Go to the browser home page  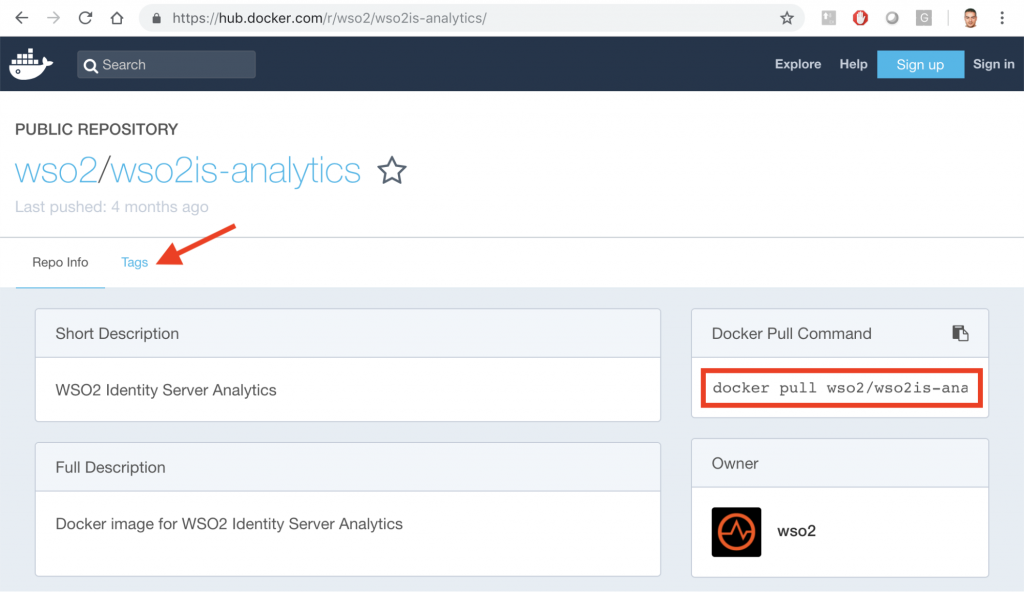pos(117,18)
